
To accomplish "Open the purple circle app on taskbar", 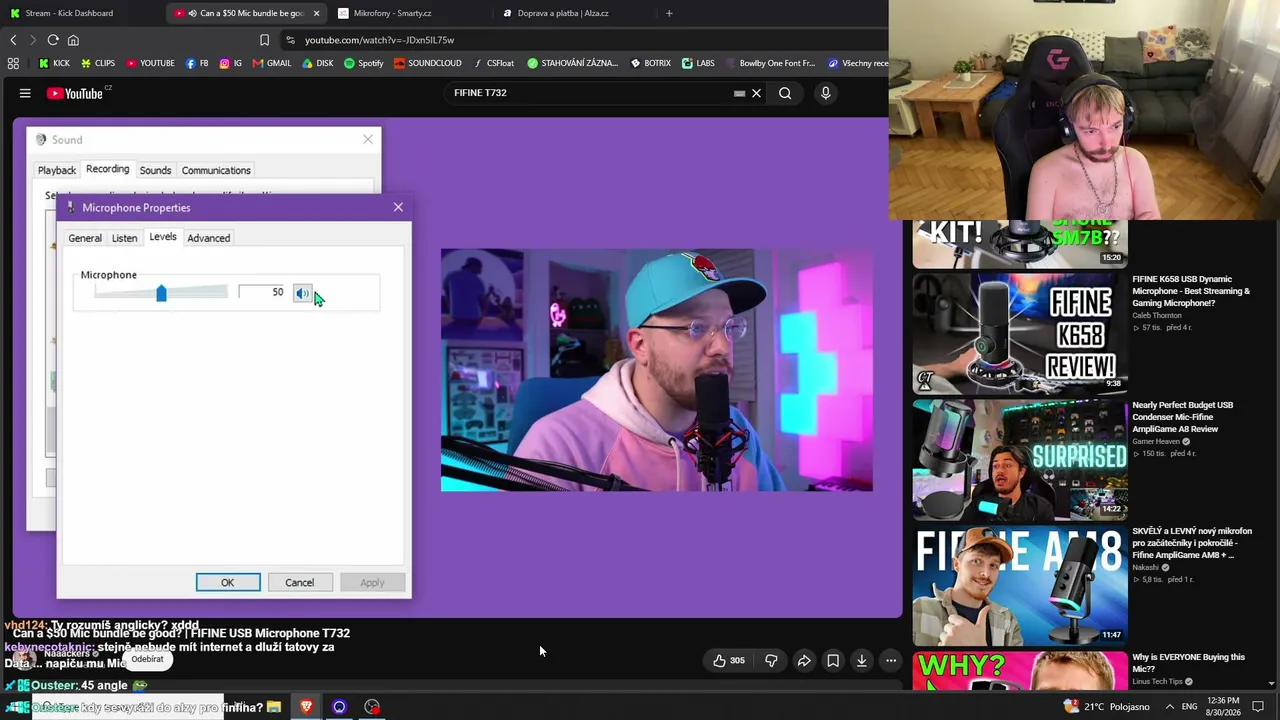I will tap(339, 707).
